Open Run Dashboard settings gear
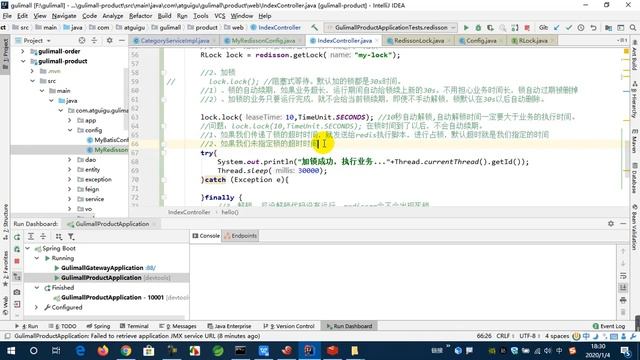Screen dimensions: 640x360 pos(611,224)
